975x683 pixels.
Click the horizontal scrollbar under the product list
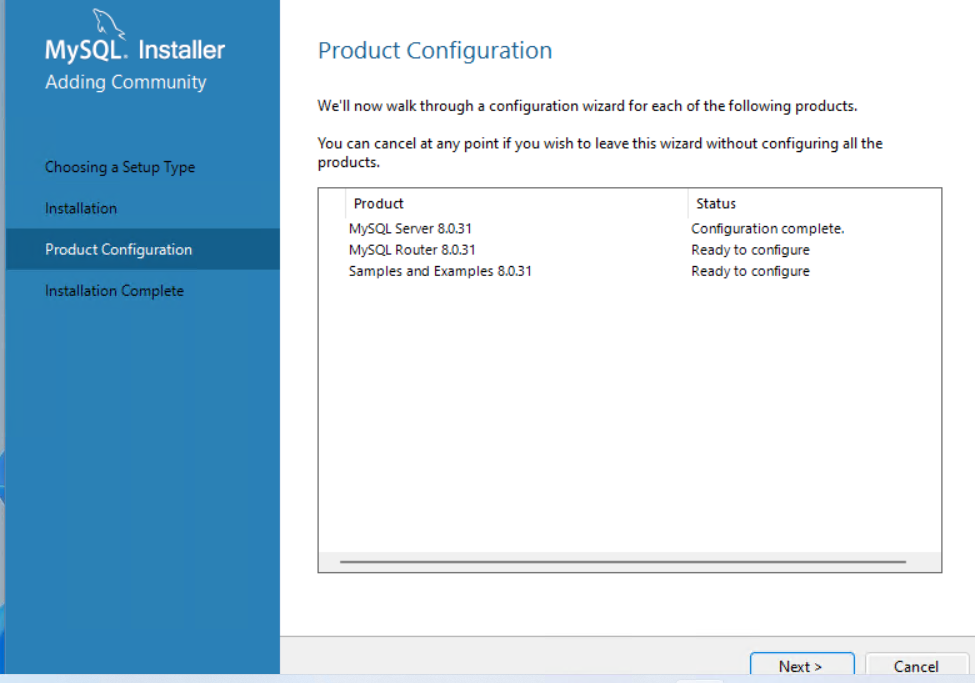pos(622,562)
